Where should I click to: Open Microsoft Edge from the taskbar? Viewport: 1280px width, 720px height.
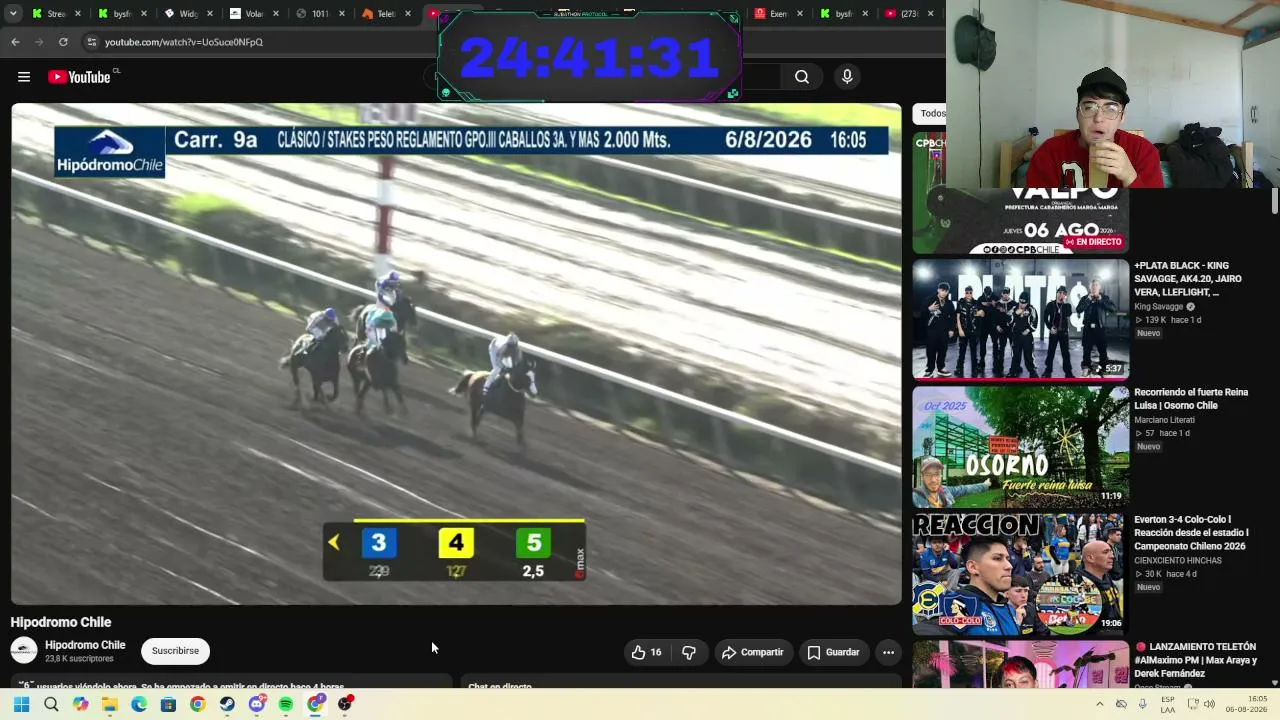click(139, 704)
